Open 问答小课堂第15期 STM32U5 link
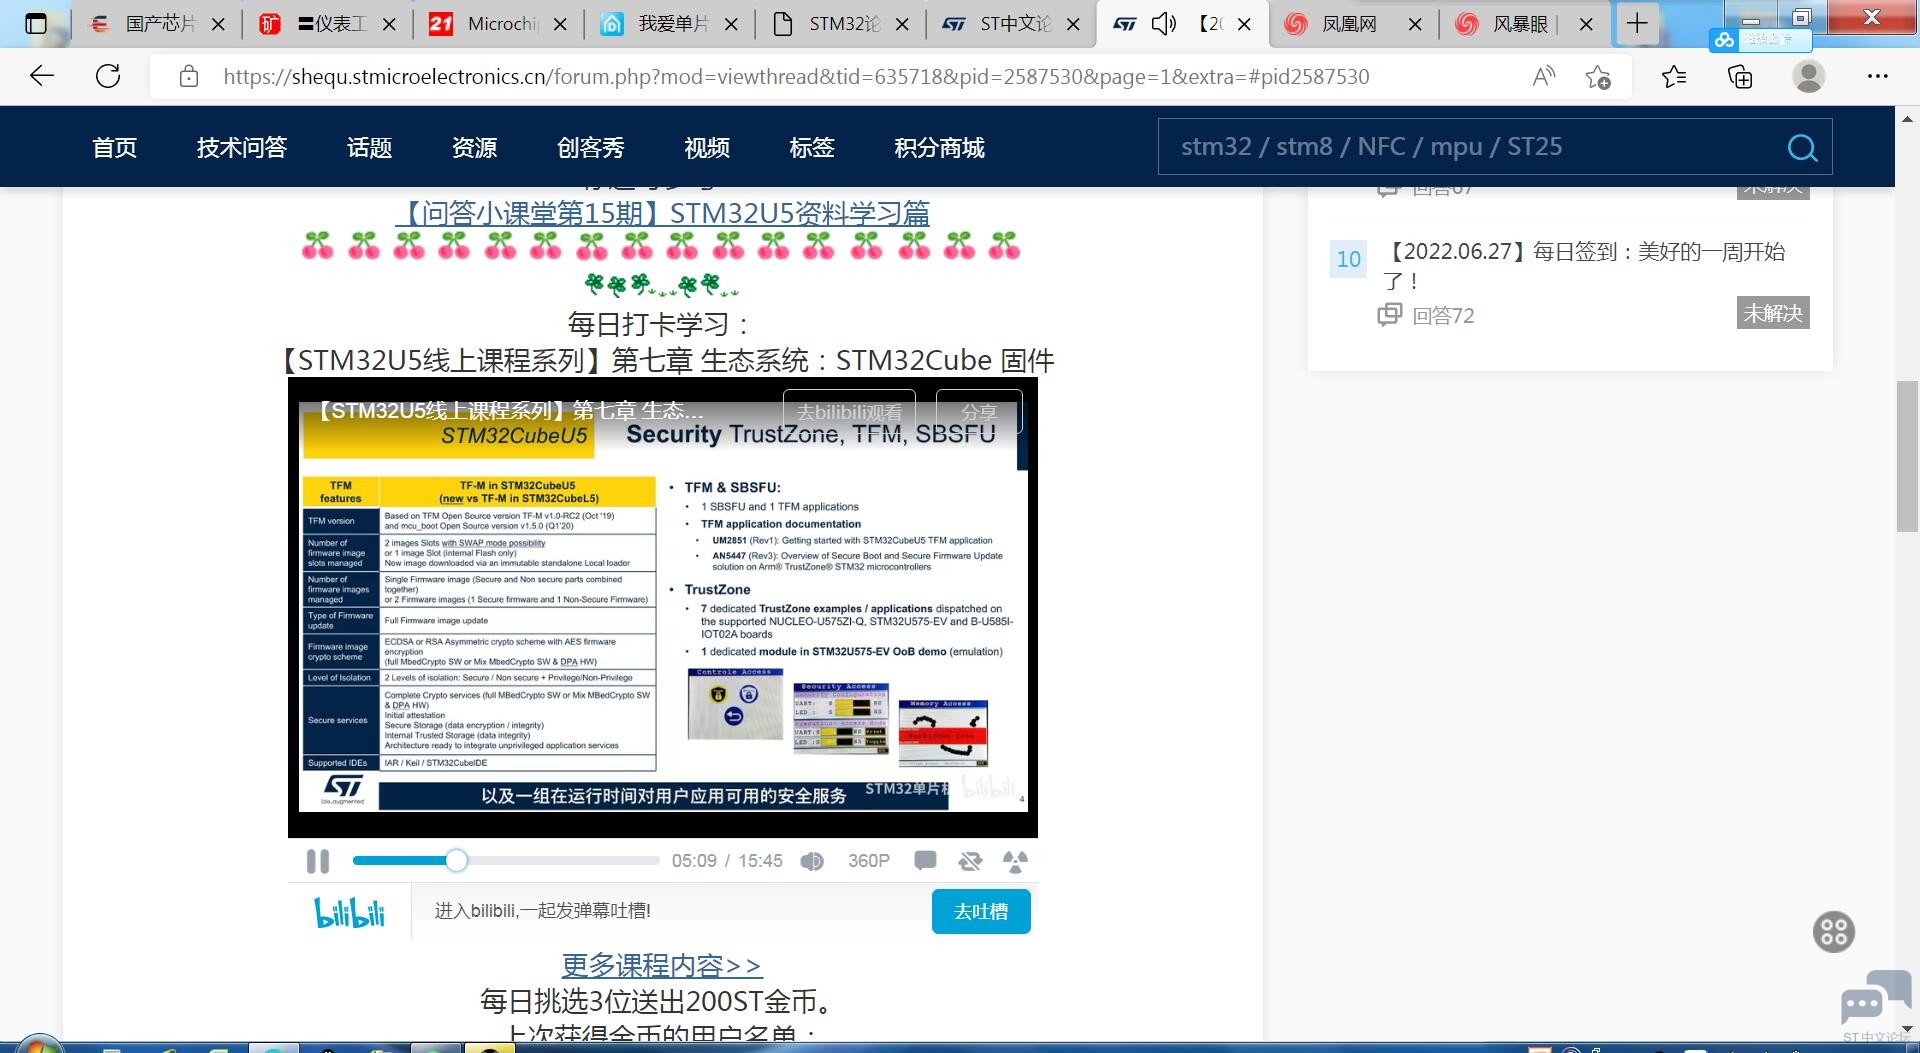The height and width of the screenshot is (1053, 1920). pyautogui.click(x=663, y=213)
